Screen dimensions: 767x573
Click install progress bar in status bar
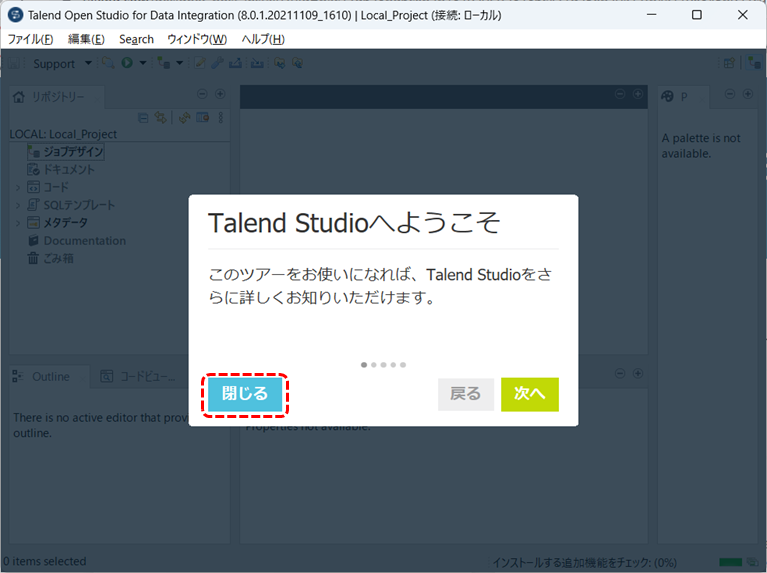coord(731,562)
